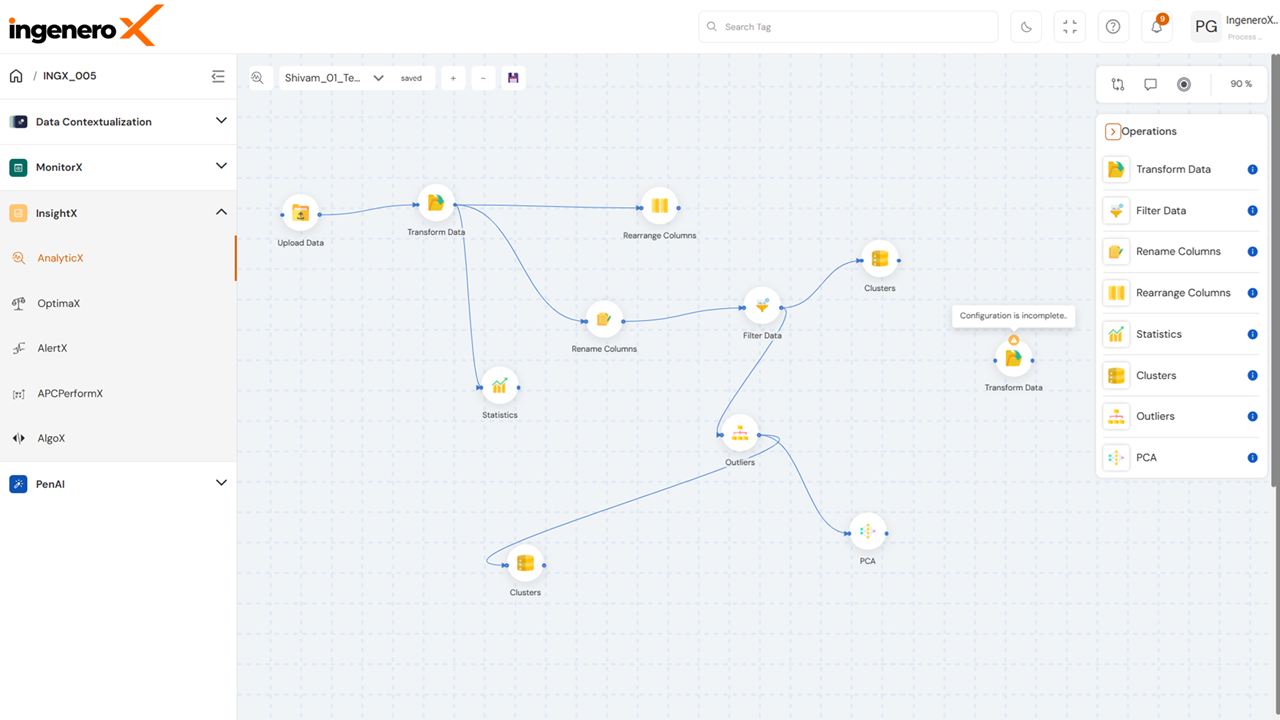Select the Filter Data node on canvas

[762, 307]
